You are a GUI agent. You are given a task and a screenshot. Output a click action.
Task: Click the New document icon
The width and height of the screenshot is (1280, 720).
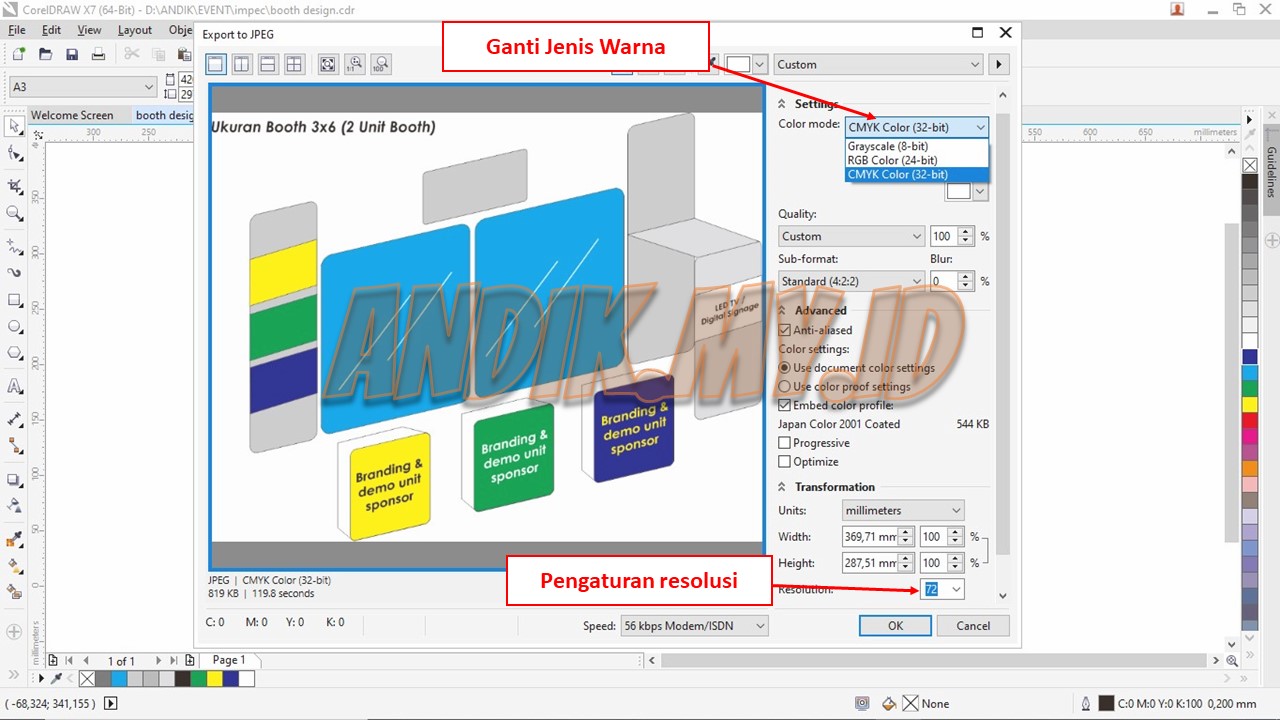(x=18, y=54)
